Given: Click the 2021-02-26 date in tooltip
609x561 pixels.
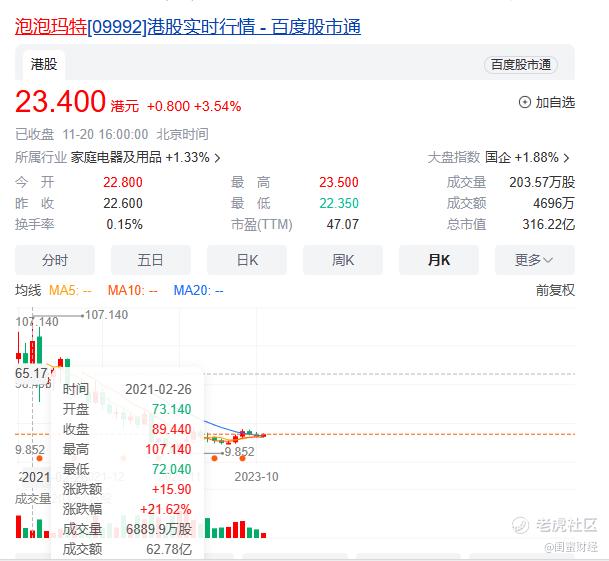Looking at the screenshot, I should (158, 389).
